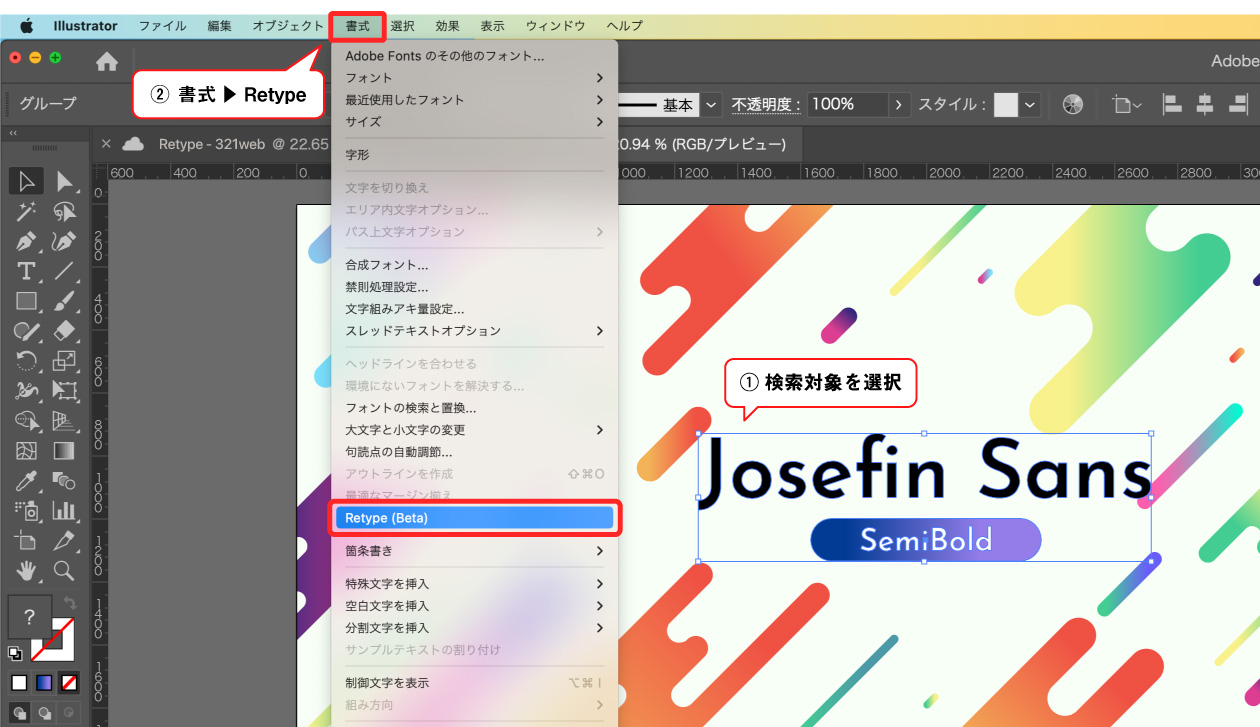Click the 不透明度 100% input field
The image size is (1260, 727).
coord(847,104)
